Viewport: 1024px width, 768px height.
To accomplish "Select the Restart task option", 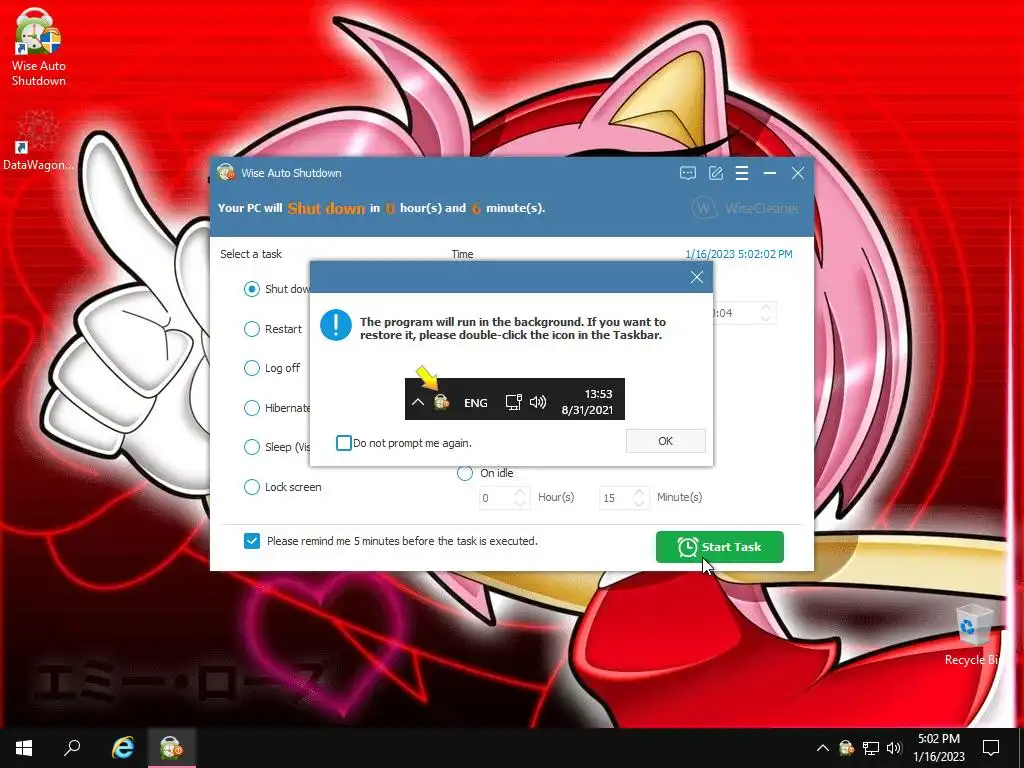I will coord(251,328).
